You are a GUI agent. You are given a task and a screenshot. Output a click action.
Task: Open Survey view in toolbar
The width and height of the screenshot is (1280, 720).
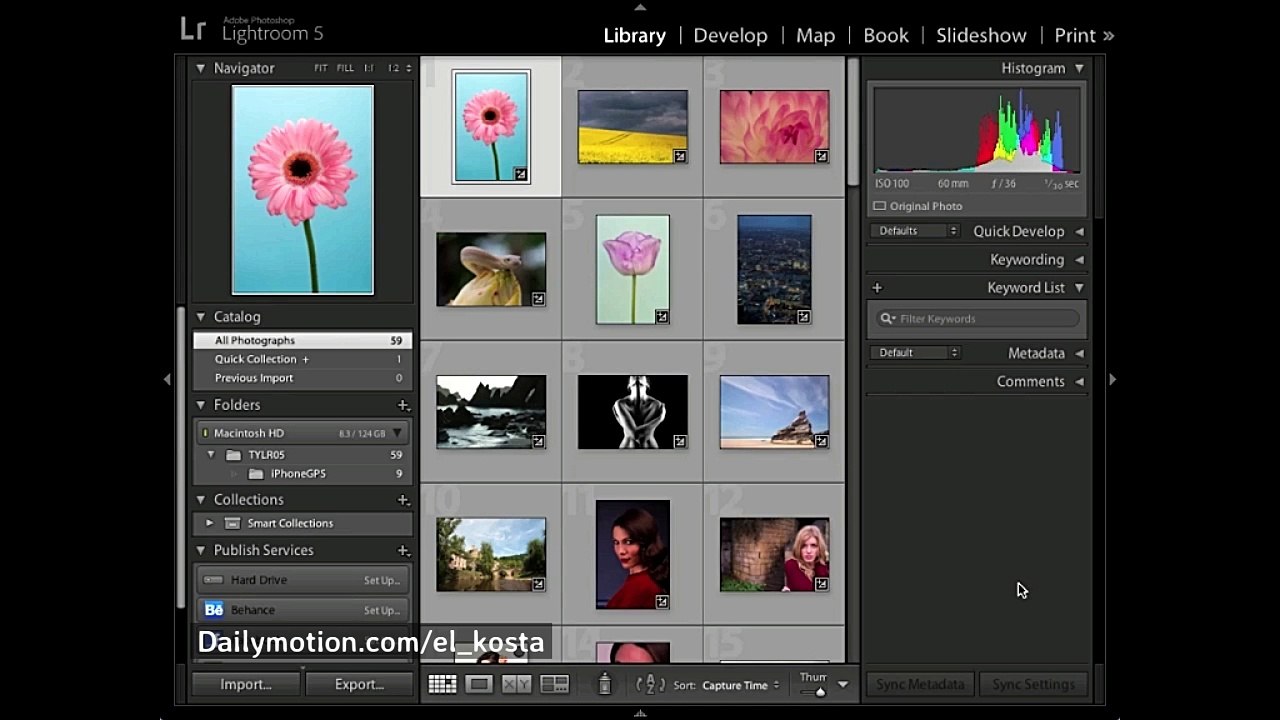click(x=554, y=684)
